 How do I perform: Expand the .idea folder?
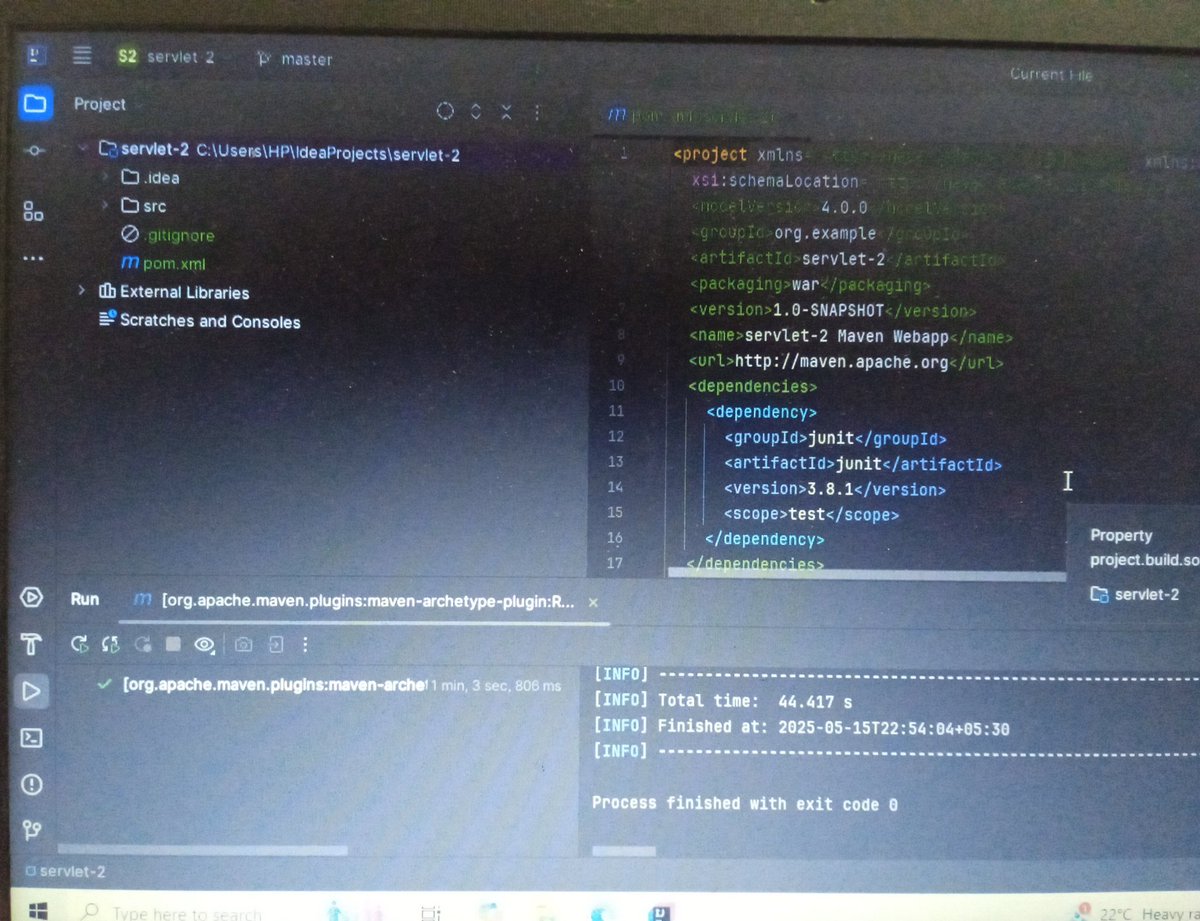(105, 177)
